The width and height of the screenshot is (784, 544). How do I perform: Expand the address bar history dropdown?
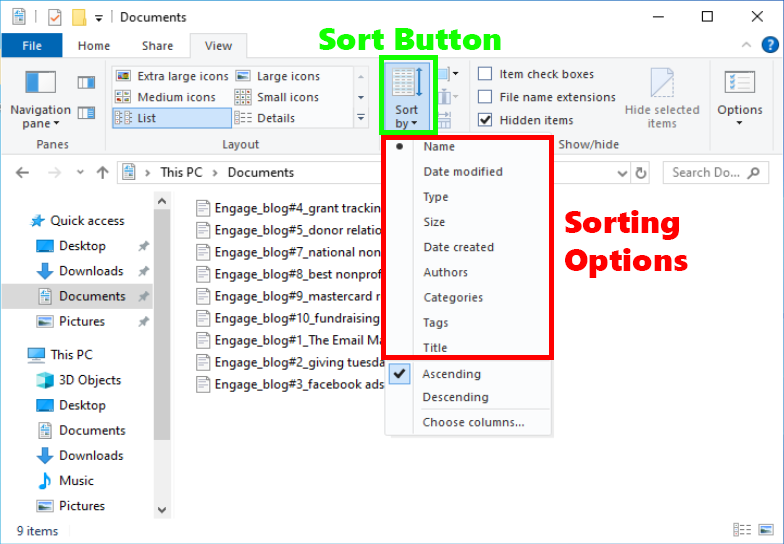[x=622, y=173]
